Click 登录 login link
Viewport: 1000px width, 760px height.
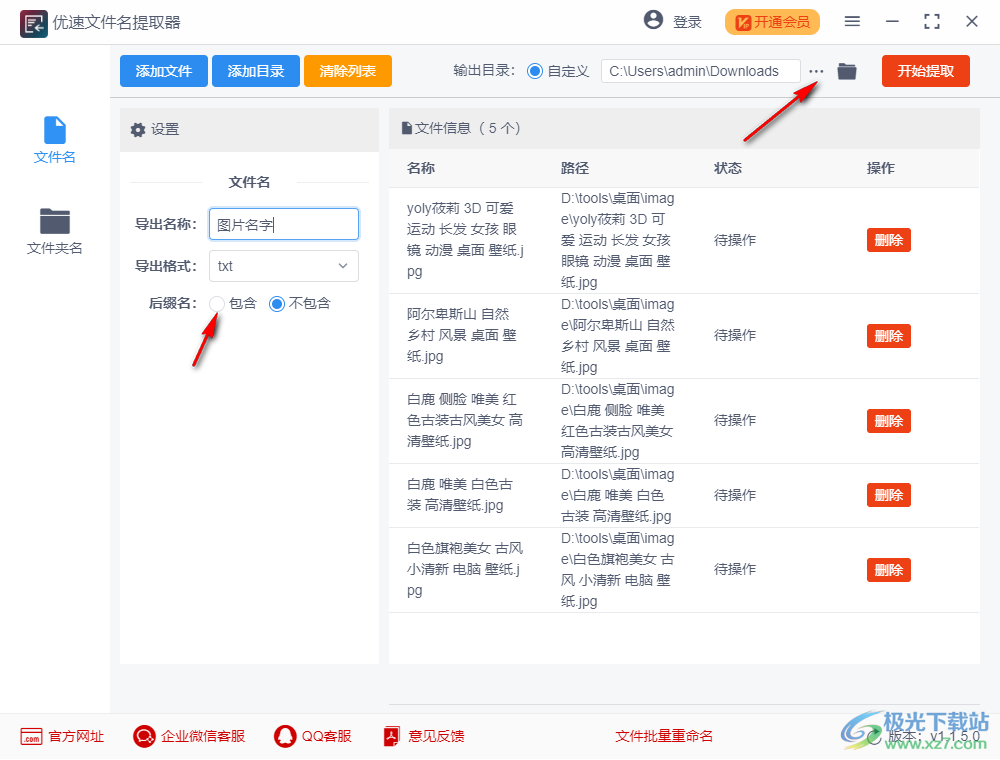tap(688, 22)
